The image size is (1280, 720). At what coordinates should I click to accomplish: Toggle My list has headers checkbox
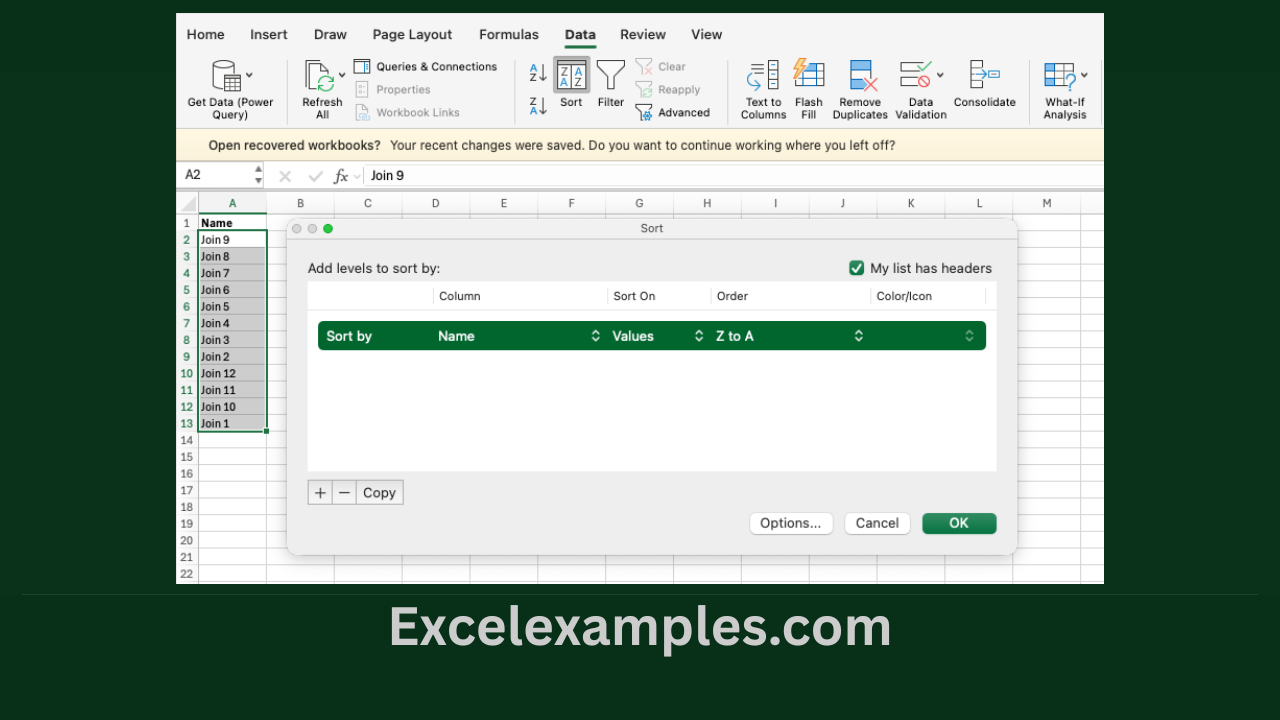tap(856, 268)
